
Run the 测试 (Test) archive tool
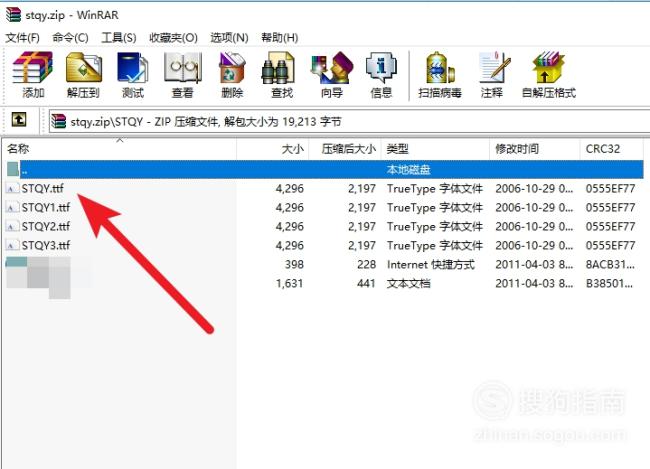pos(133,75)
